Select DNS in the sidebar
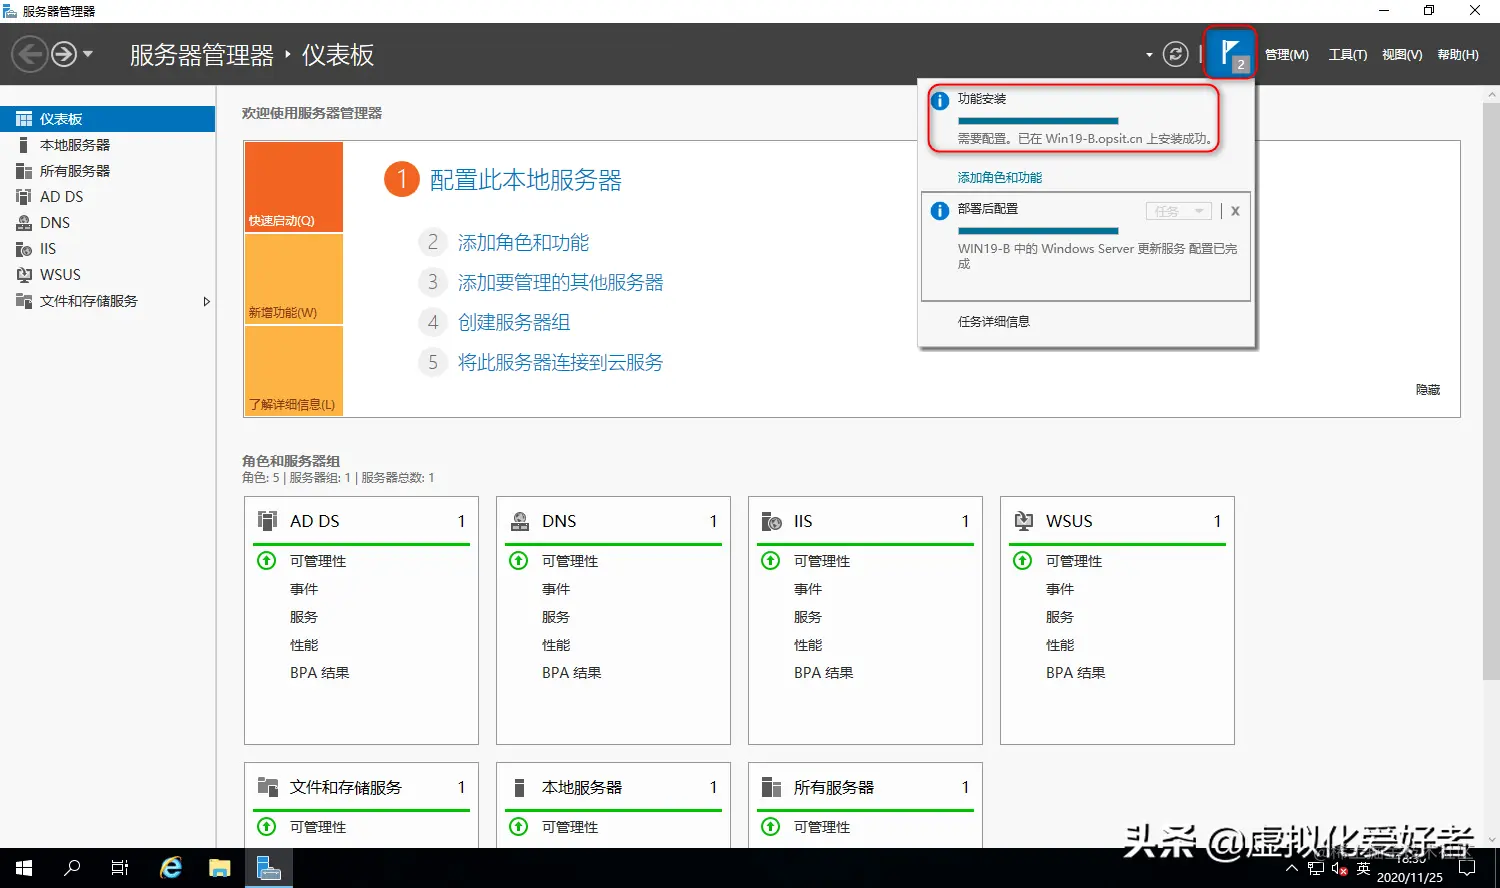1500x888 pixels. [53, 222]
